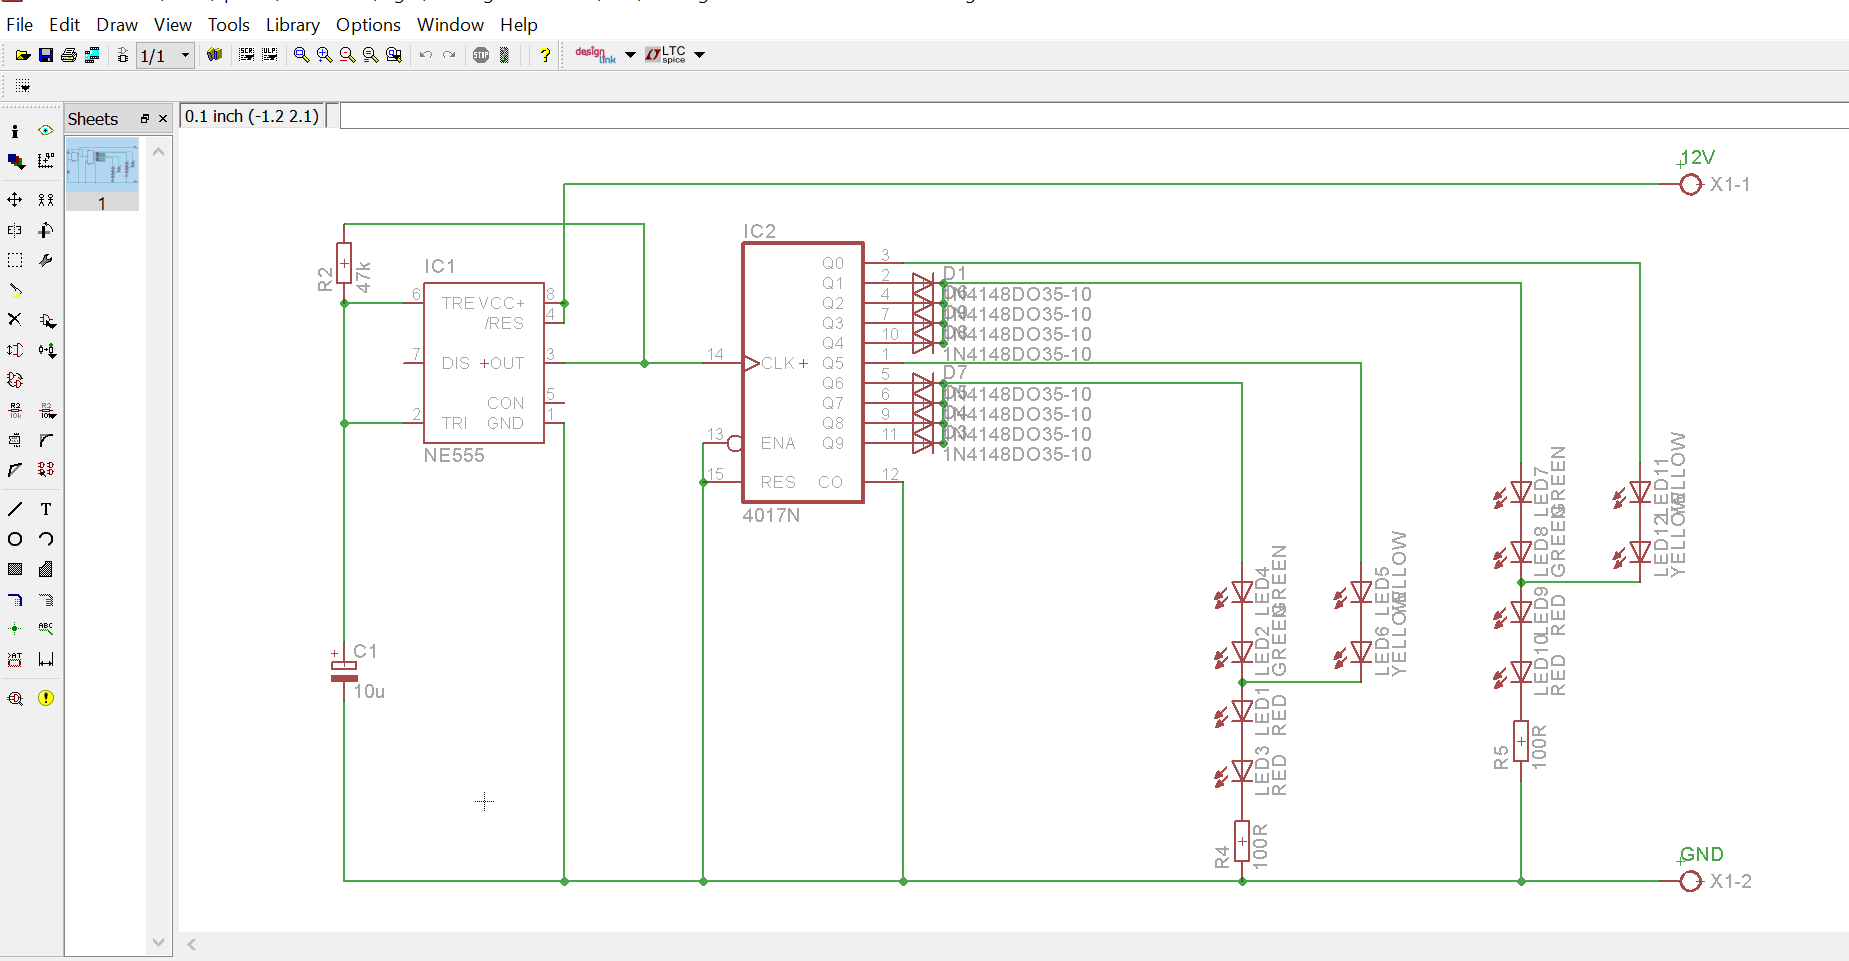
Task: Open the sheet selector 1/1 dropdown
Action: [165, 56]
